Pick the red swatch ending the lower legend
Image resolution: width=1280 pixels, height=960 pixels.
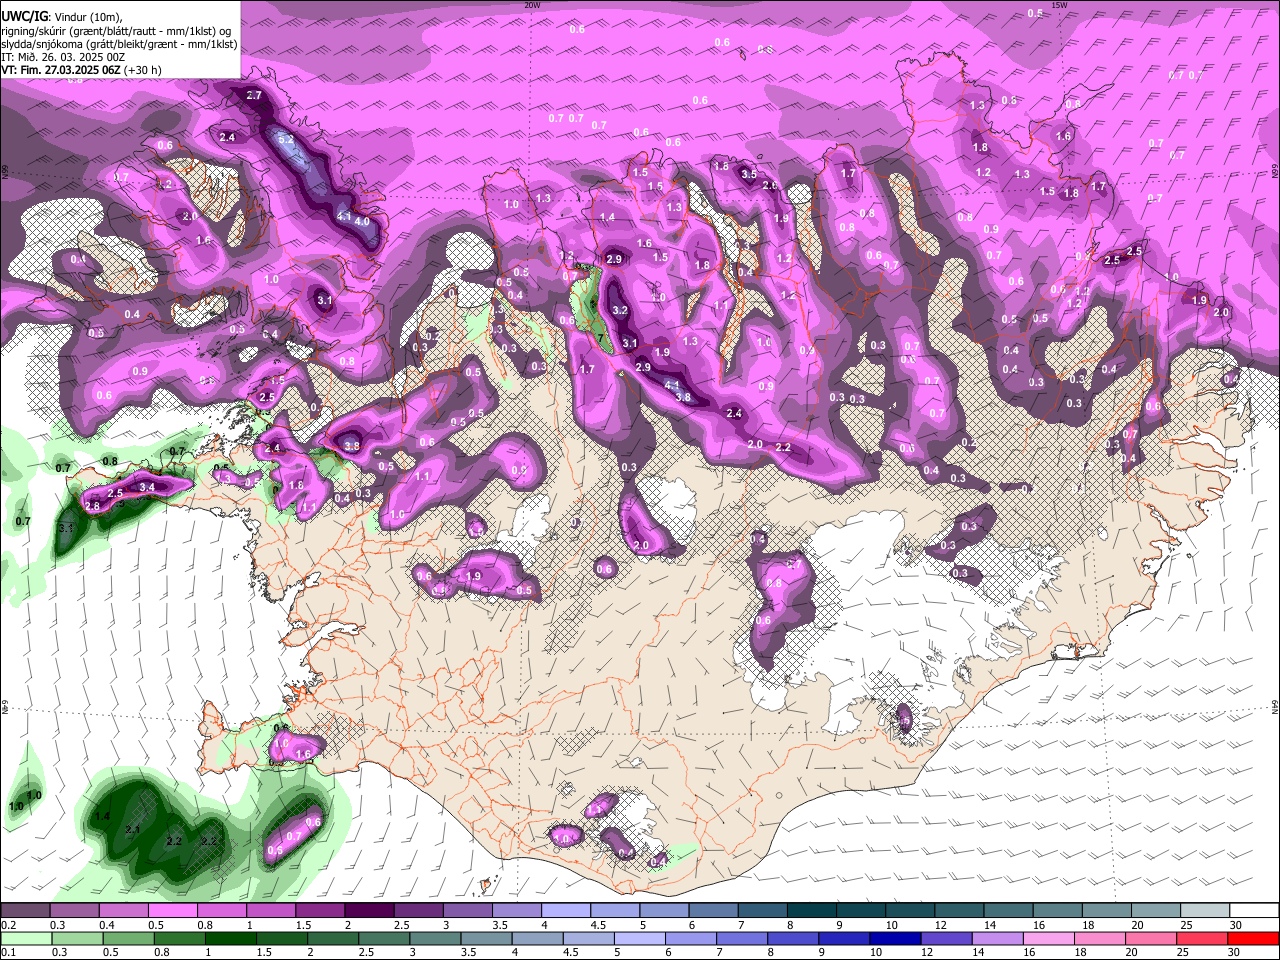tap(1253, 938)
